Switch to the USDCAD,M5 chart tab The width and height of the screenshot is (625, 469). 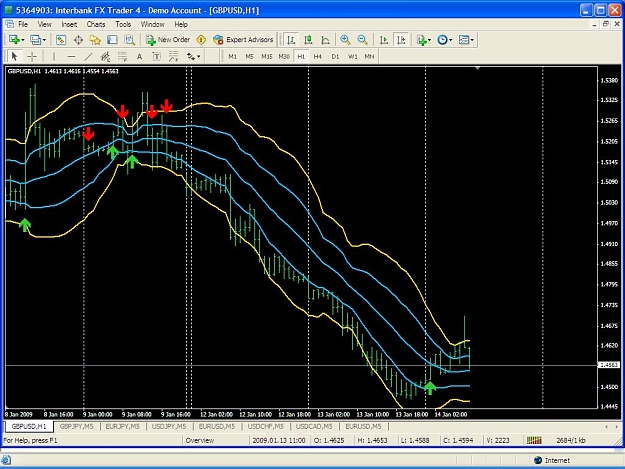tap(314, 426)
